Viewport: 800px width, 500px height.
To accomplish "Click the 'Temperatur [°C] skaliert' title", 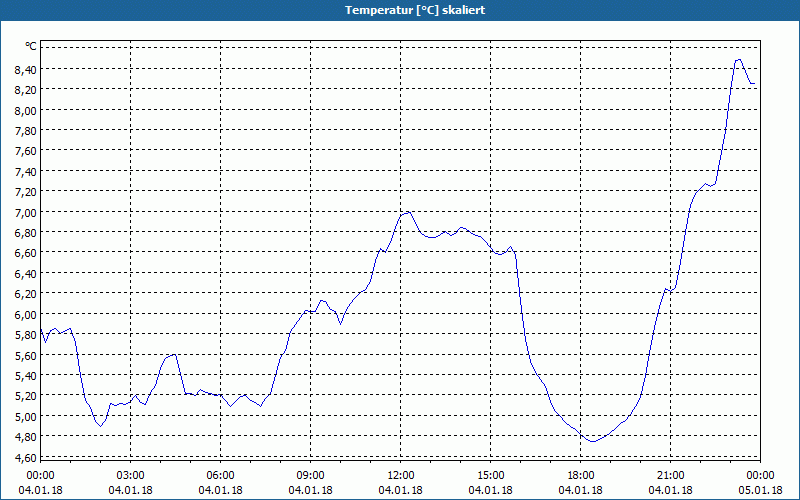I will pos(415,10).
